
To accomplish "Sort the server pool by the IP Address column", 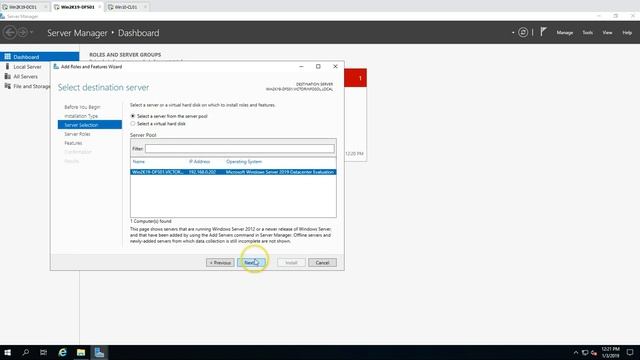I will pos(200,162).
